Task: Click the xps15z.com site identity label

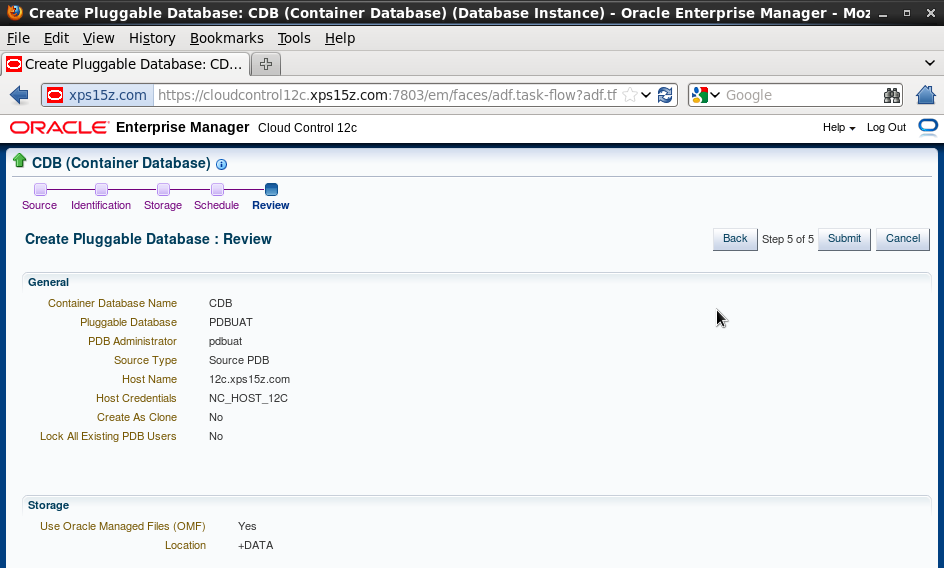Action: click(x=107, y=95)
